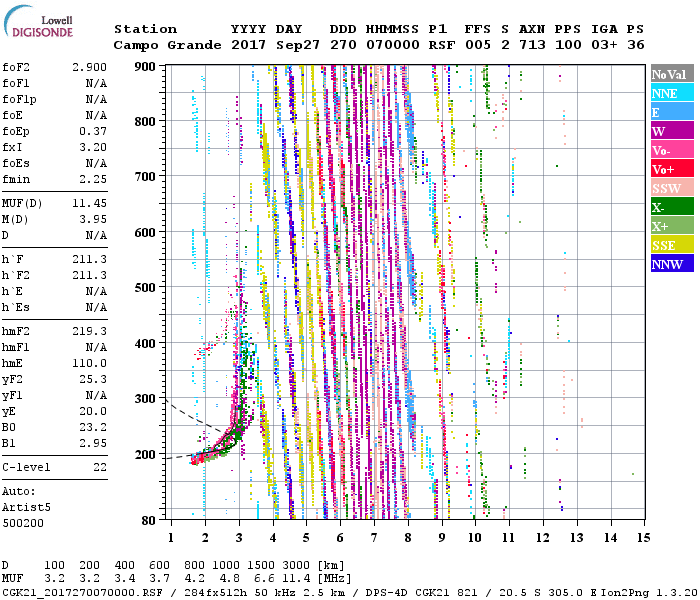Screen dimensions: 700x600
Task: Click the X- dark green legend swatch
Action: [672, 207]
